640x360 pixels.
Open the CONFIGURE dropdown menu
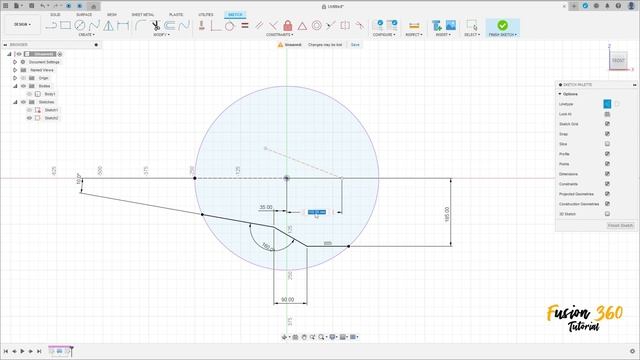pyautogui.click(x=384, y=35)
